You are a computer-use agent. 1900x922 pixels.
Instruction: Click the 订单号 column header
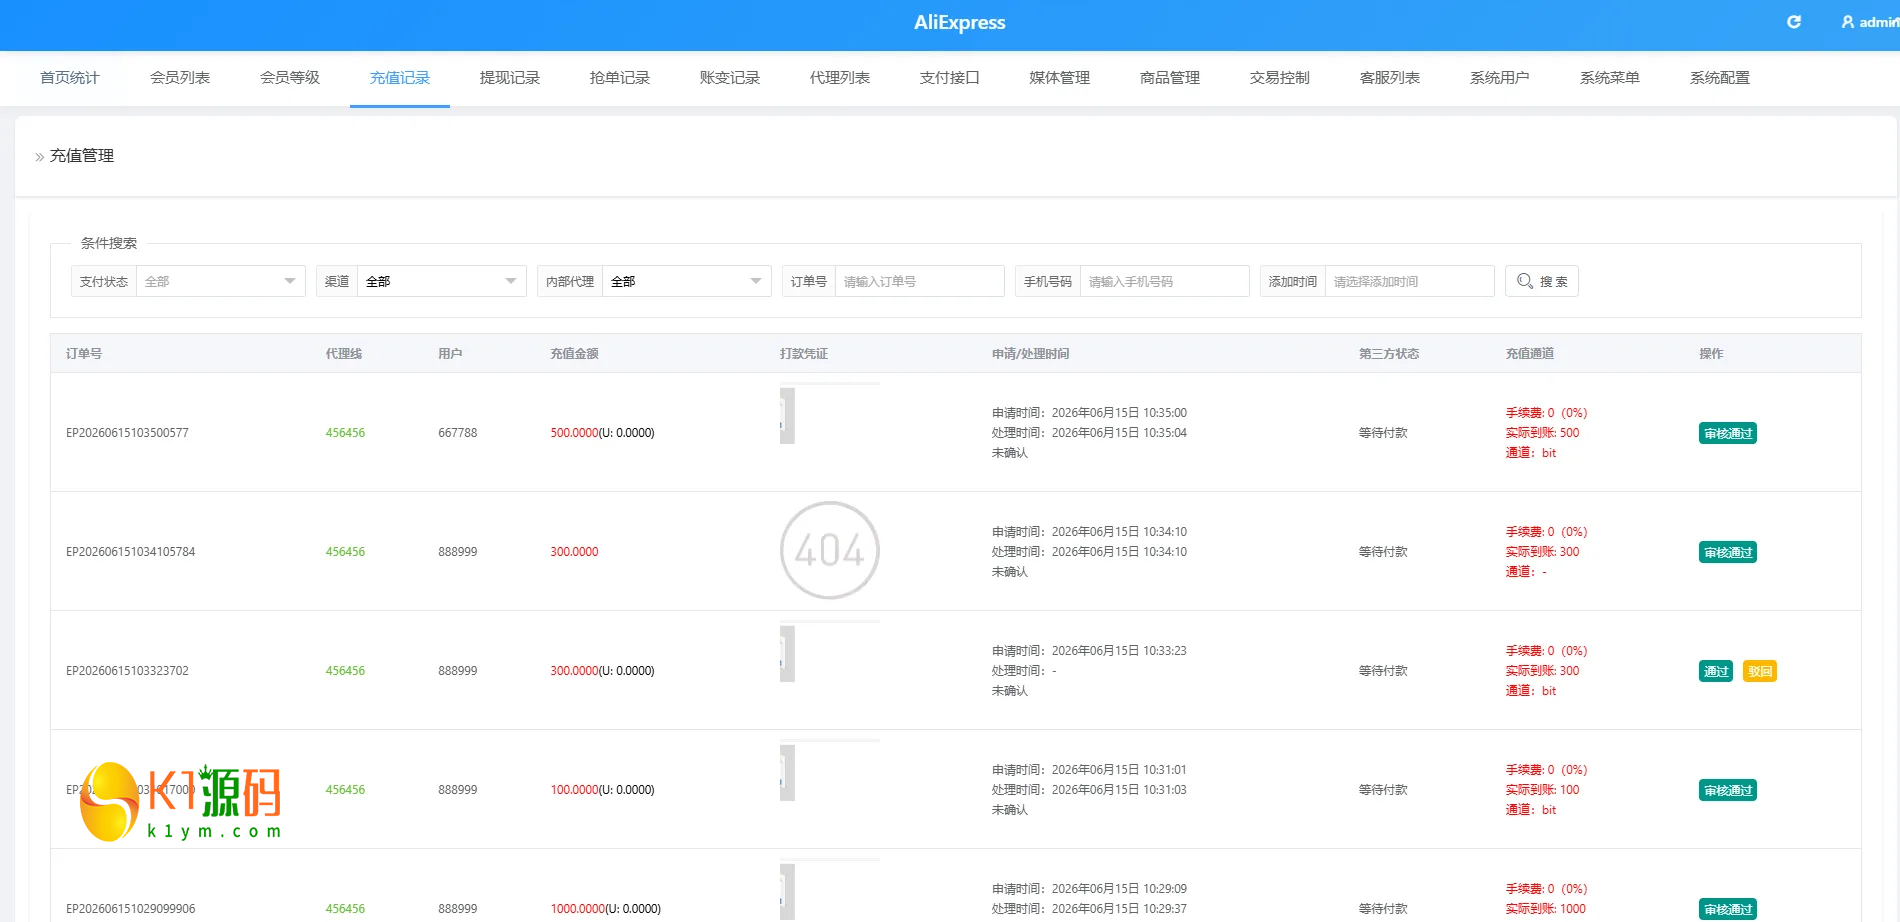[84, 354]
